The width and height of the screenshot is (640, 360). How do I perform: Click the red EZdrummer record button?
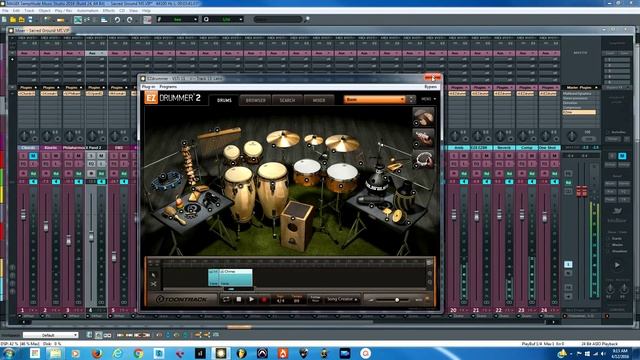tap(264, 299)
